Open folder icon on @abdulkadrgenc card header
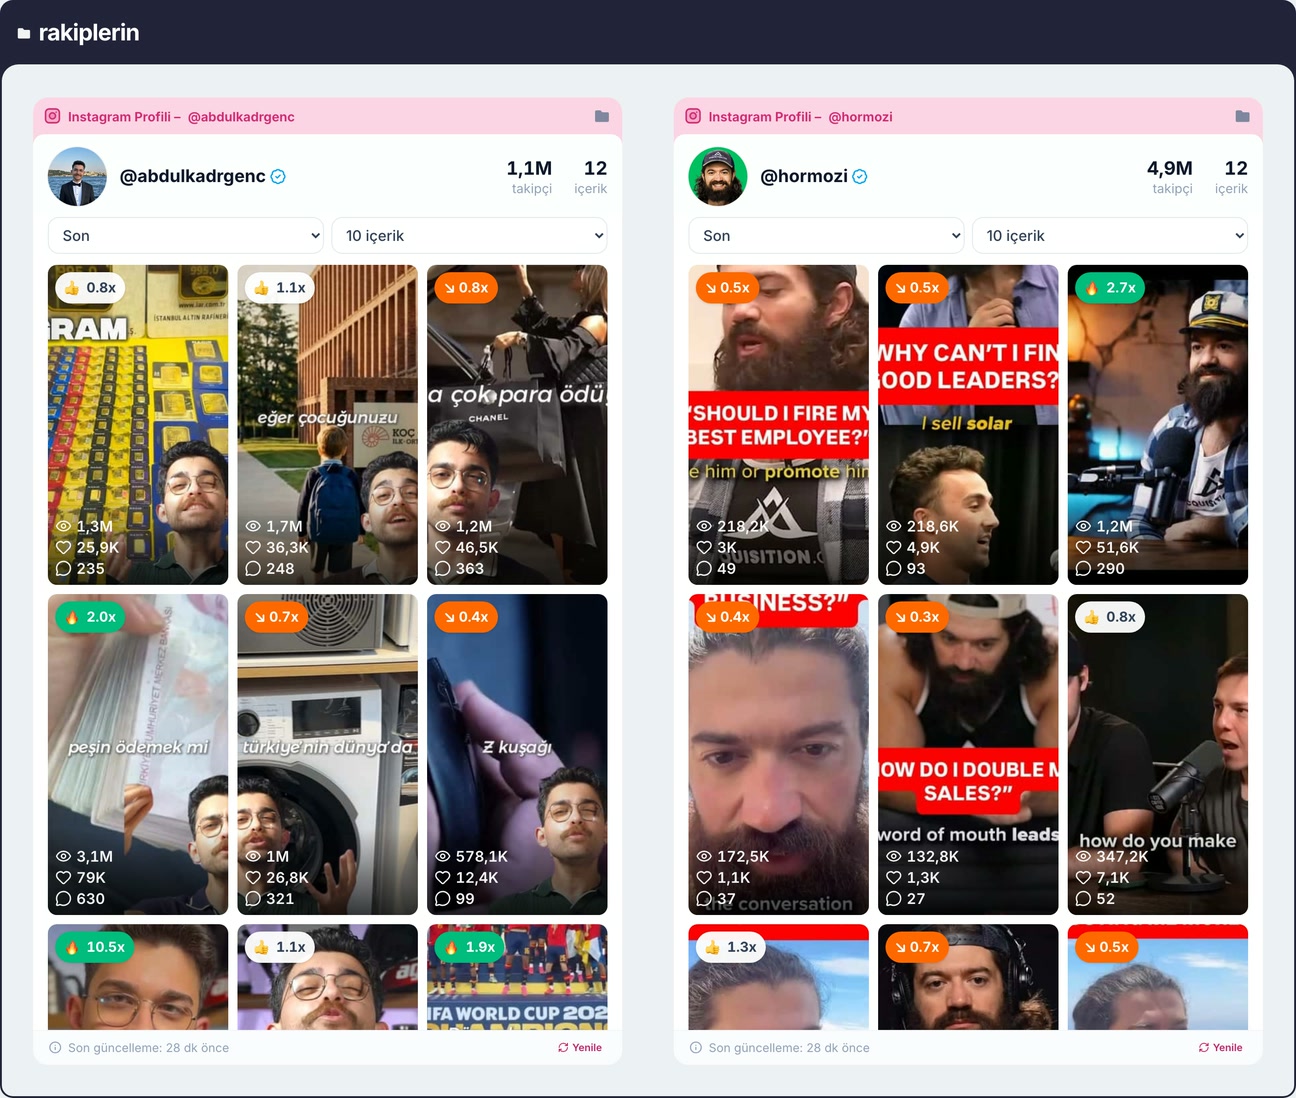The width and height of the screenshot is (1296, 1098). (602, 116)
